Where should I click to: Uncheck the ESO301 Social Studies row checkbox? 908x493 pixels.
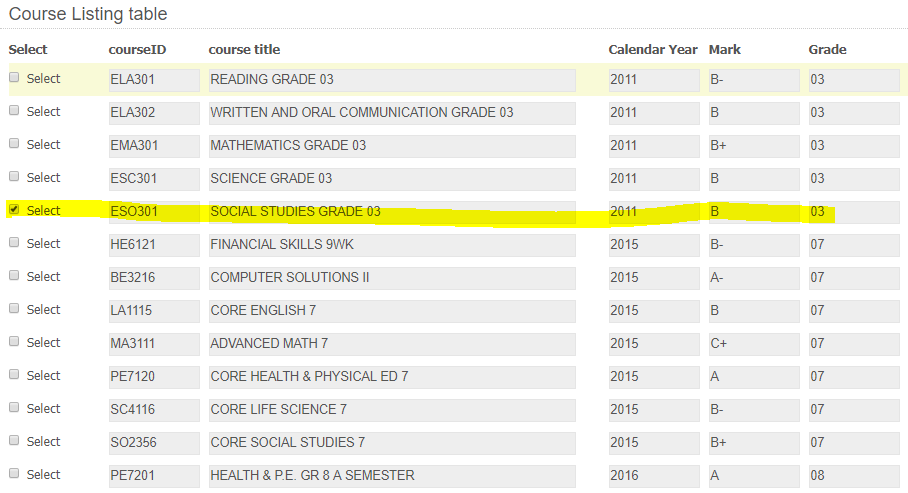[x=14, y=209]
